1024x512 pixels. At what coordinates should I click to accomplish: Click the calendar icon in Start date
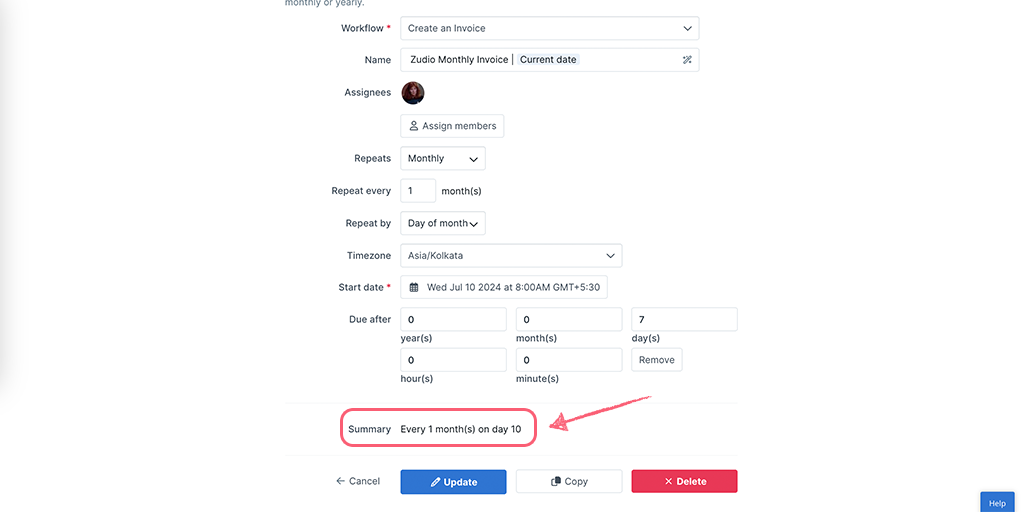[x=413, y=287]
